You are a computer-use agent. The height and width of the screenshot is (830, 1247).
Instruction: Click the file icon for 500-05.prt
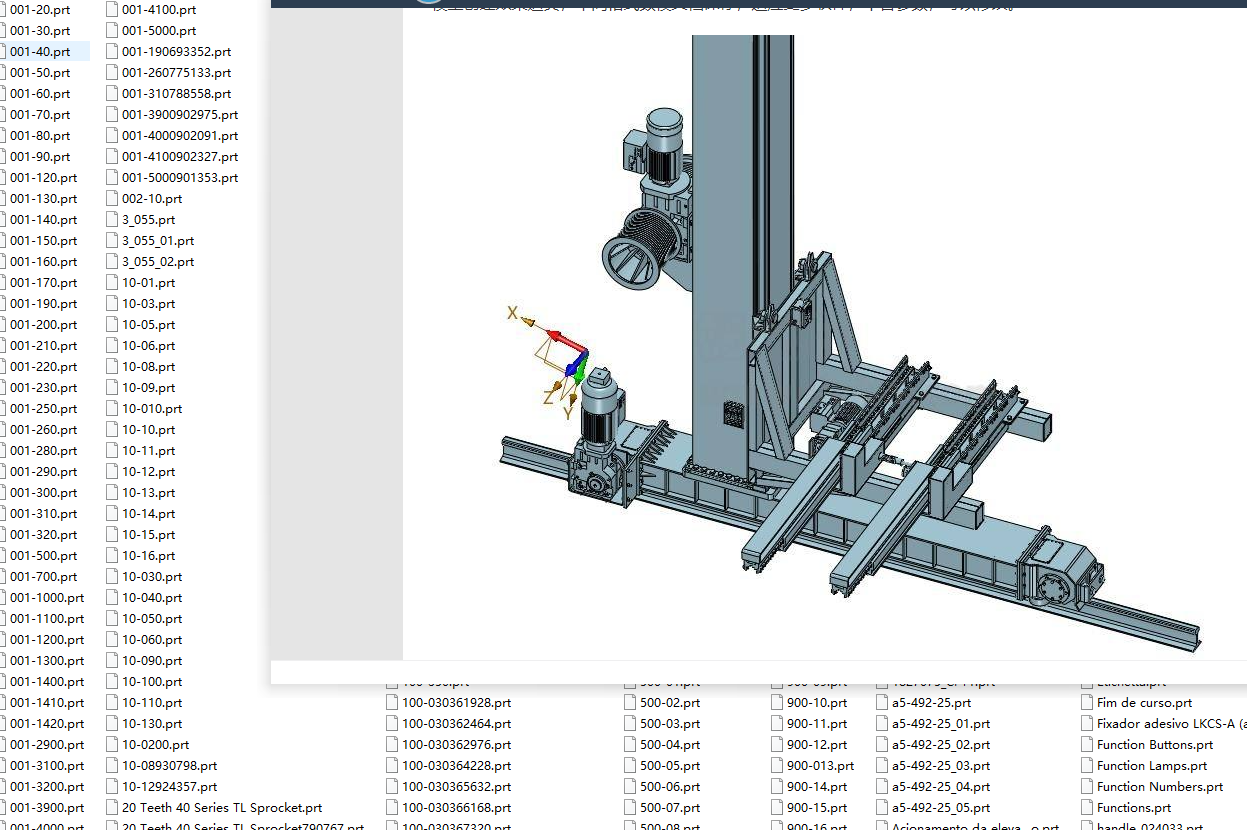pyautogui.click(x=630, y=765)
